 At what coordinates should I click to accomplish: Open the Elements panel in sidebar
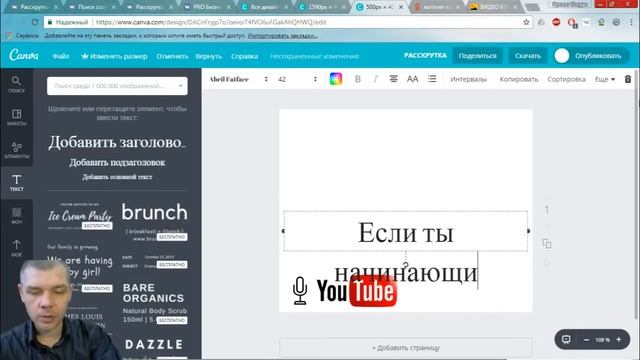[16, 150]
